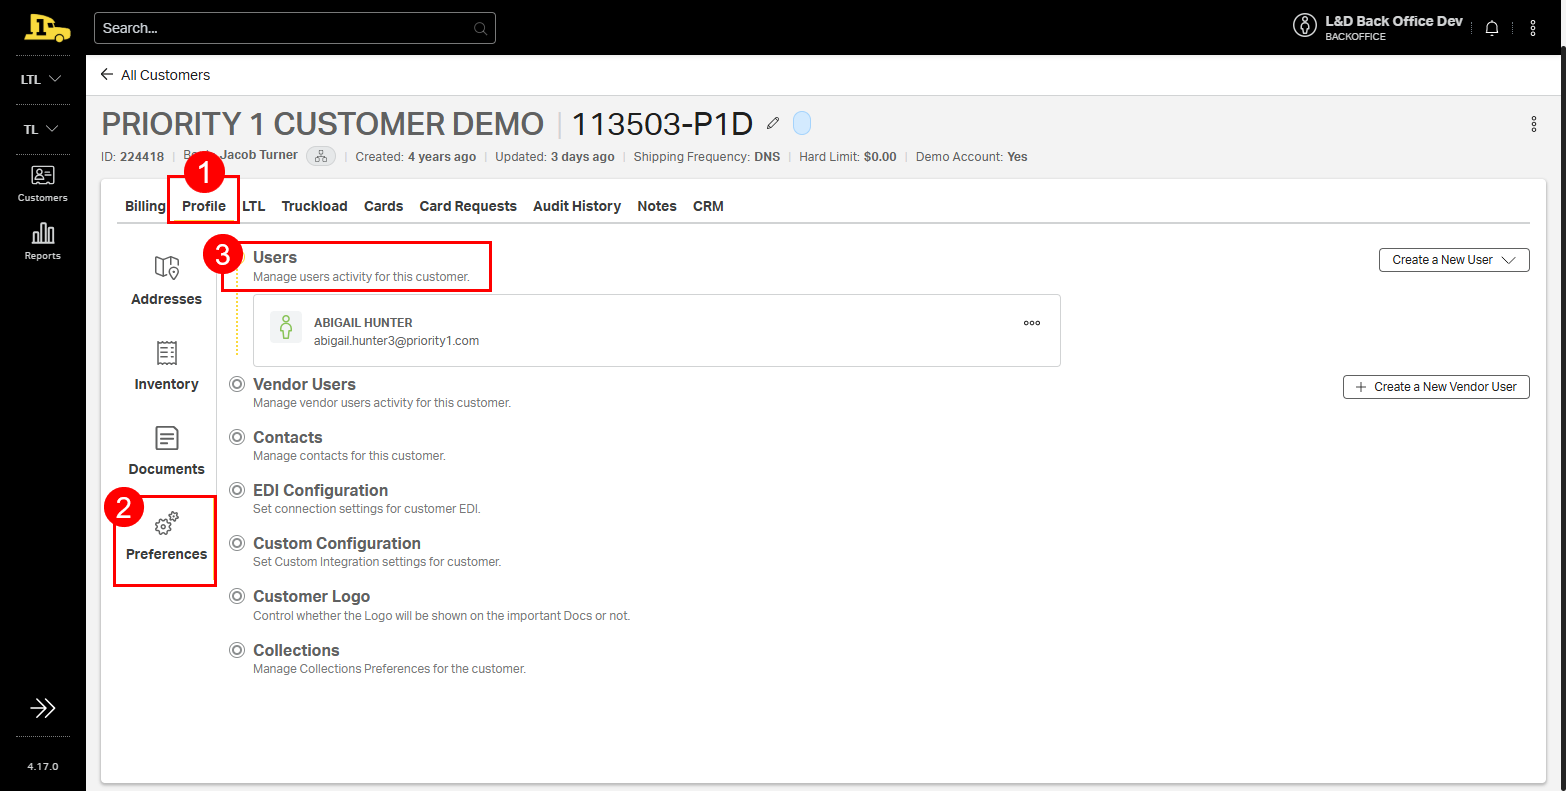This screenshot has height=791, width=1566.
Task: Click the ABIGAIL HUNTER user name
Action: 363,323
